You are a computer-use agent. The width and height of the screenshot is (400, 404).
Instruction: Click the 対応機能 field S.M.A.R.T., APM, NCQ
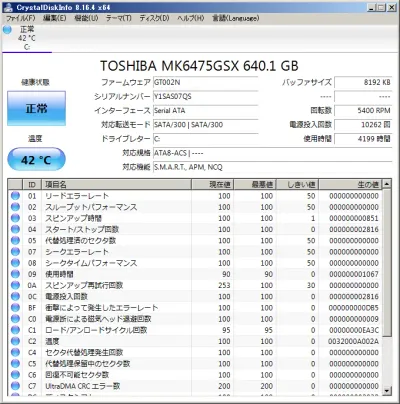pyautogui.click(x=272, y=167)
